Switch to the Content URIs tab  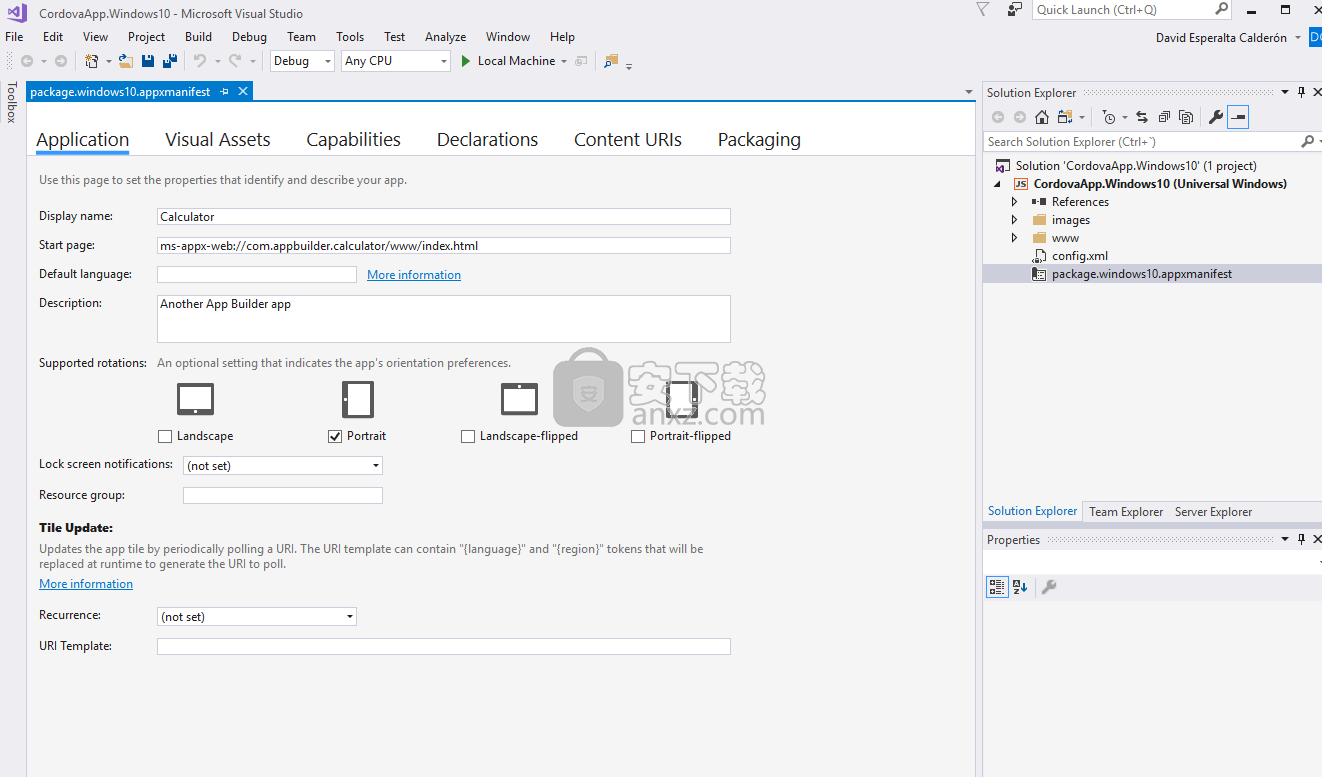(628, 140)
